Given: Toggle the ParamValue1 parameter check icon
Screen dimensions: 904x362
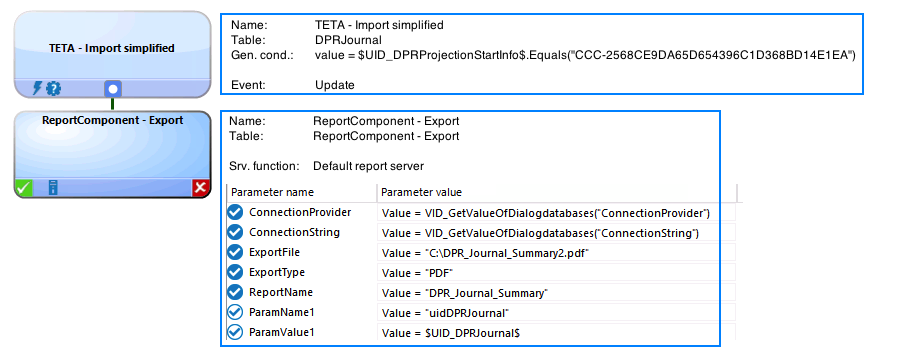Looking at the screenshot, I should pos(235,333).
